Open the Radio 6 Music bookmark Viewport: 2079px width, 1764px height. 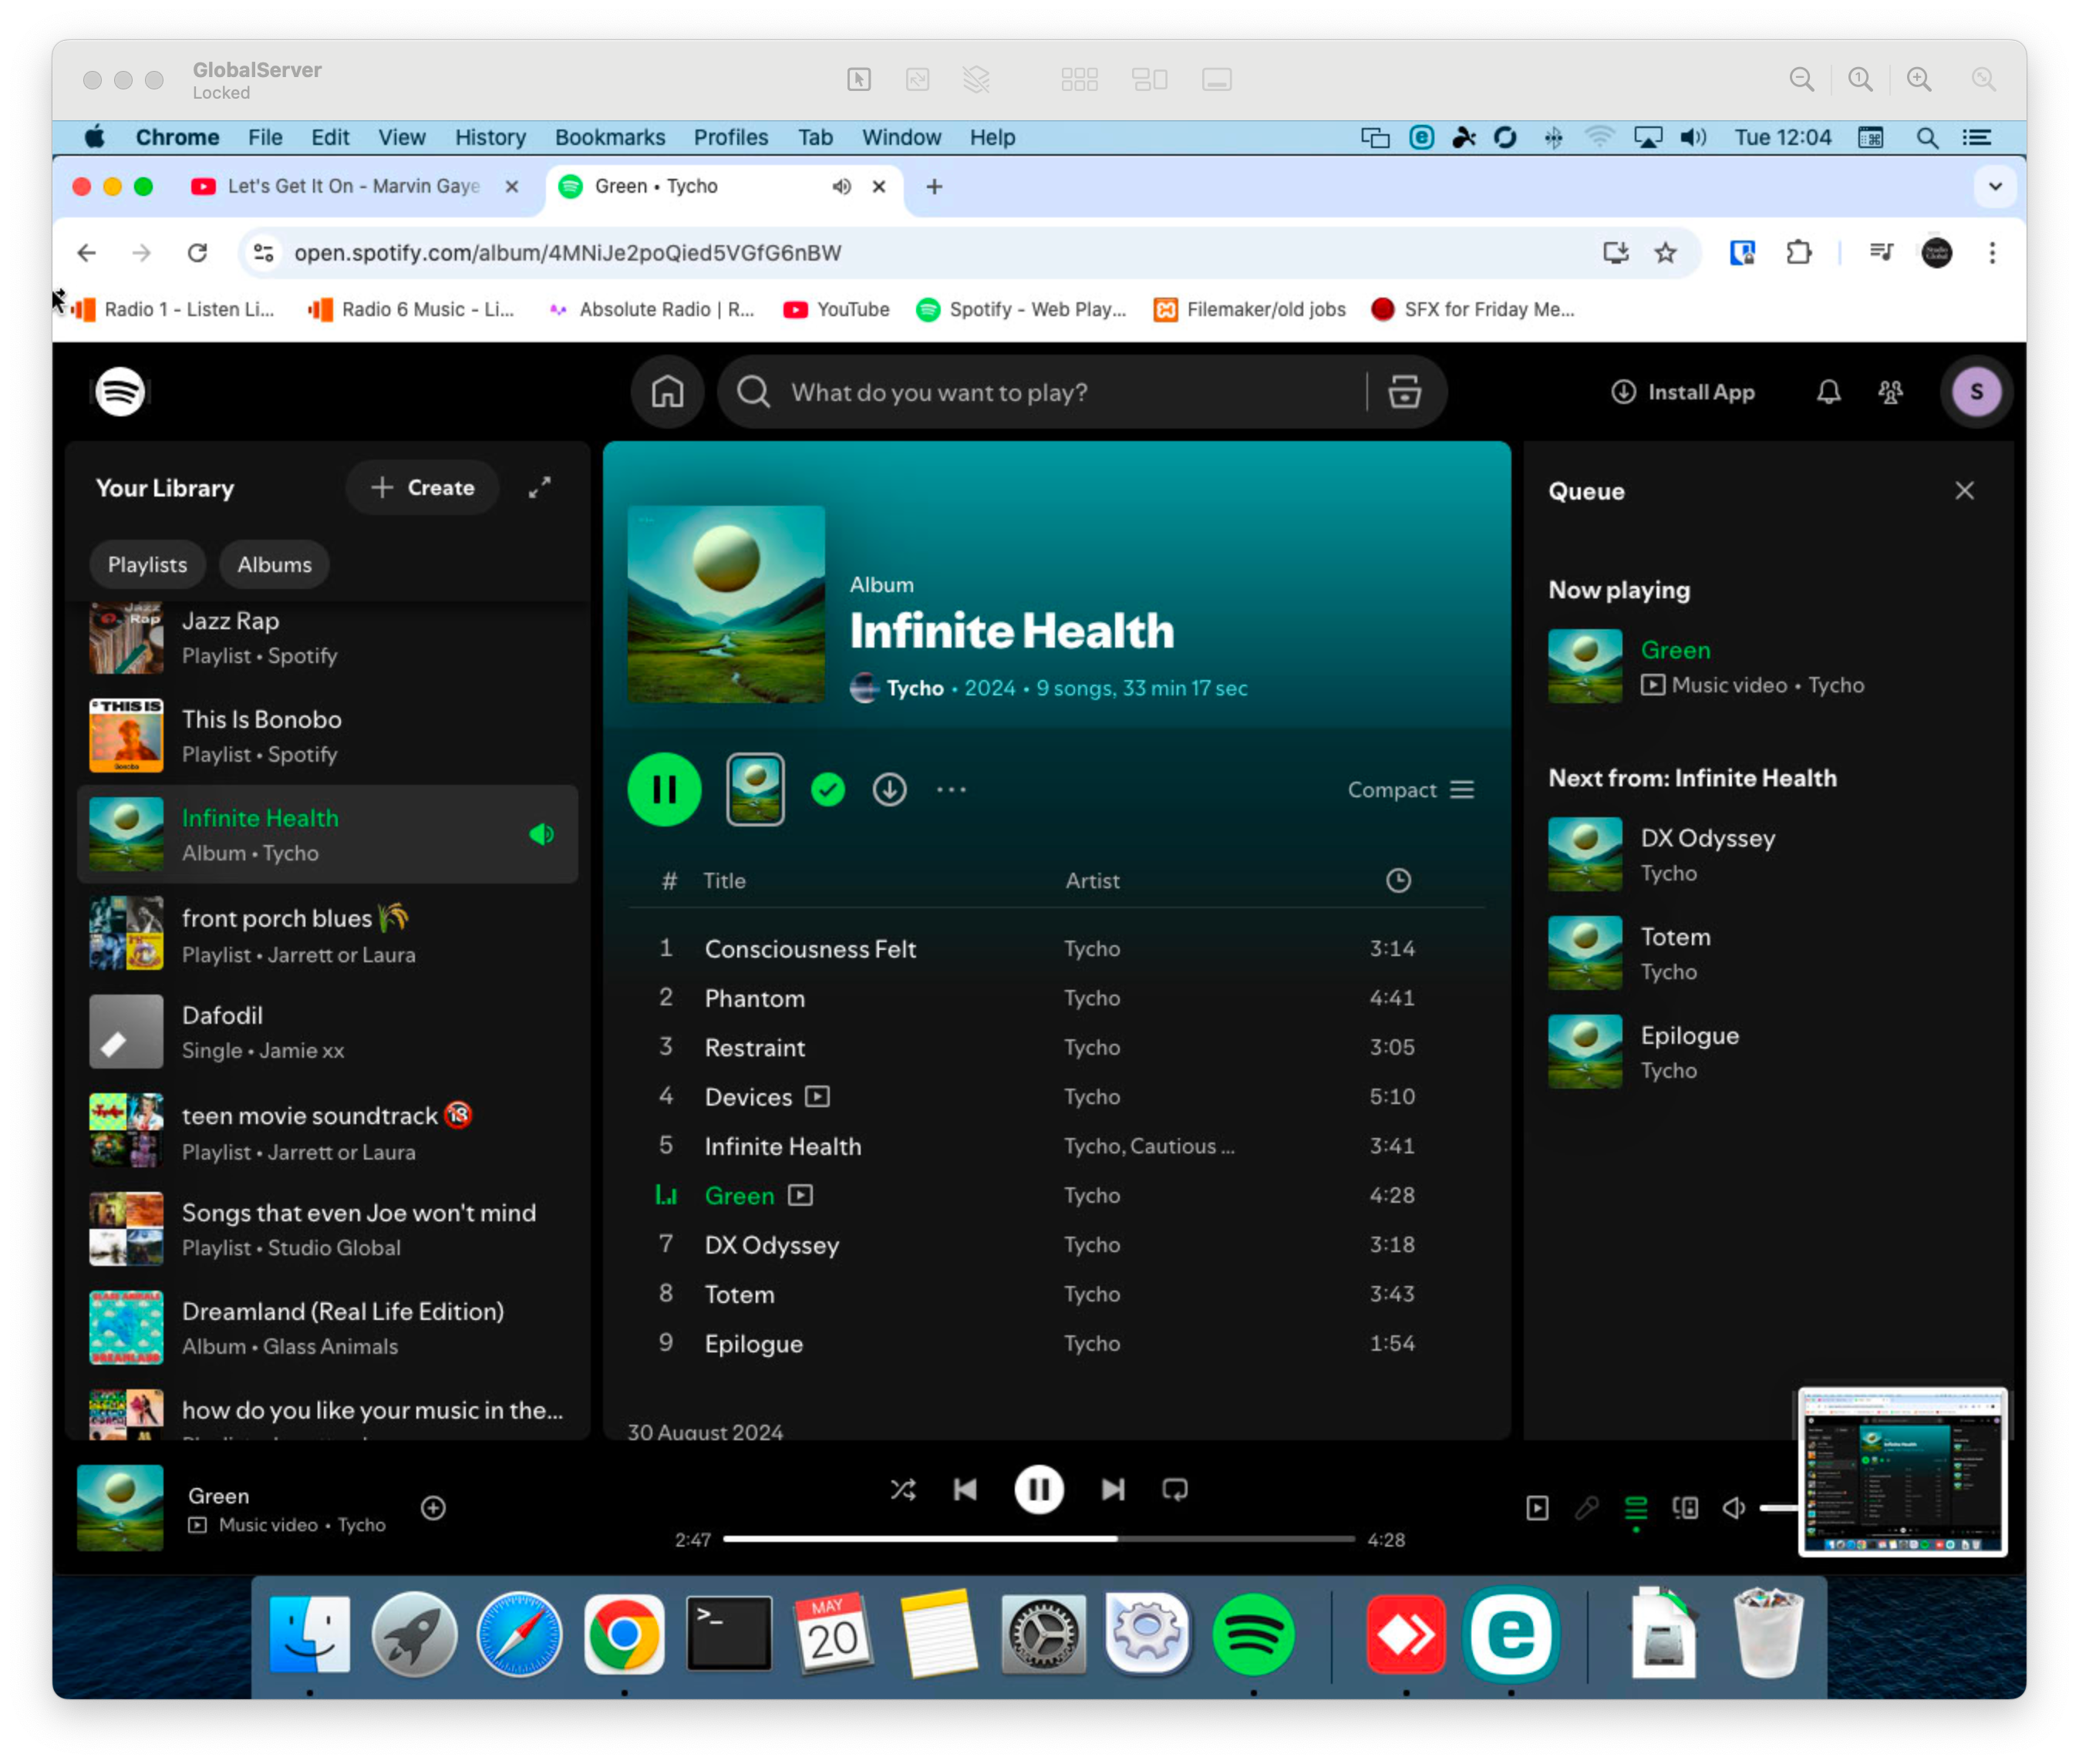point(411,310)
